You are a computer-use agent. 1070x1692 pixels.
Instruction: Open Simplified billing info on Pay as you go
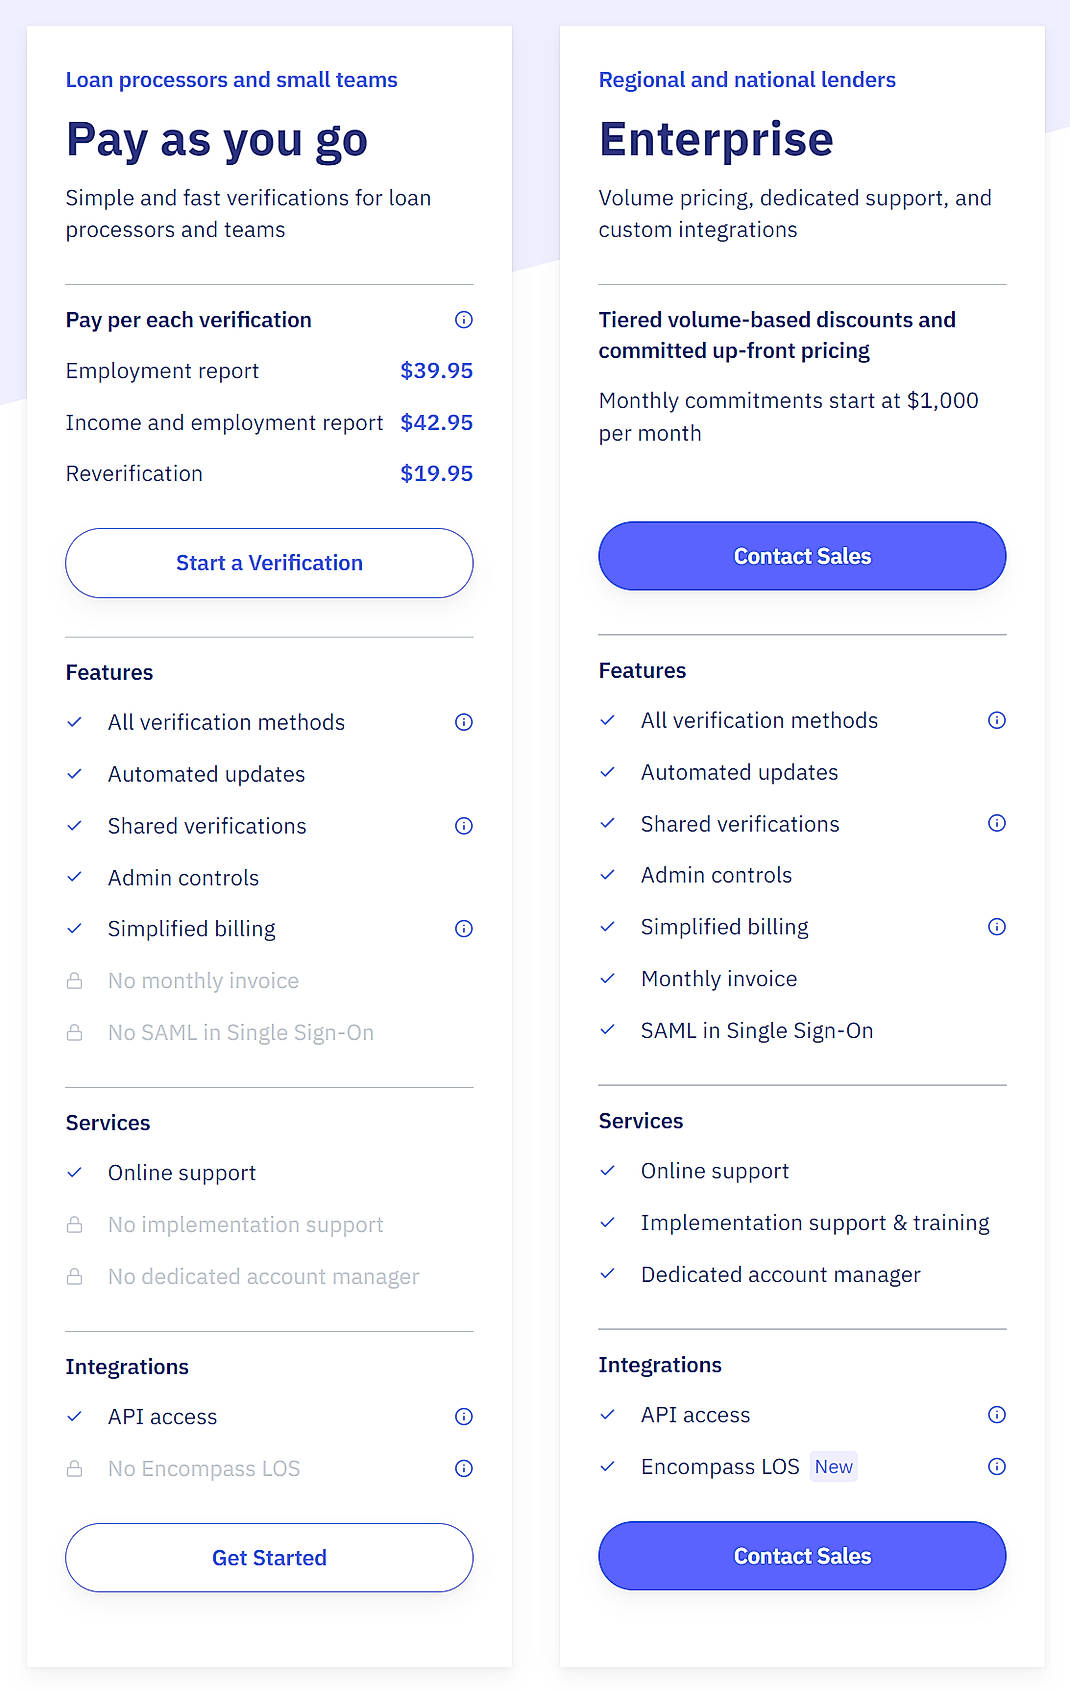[463, 928]
